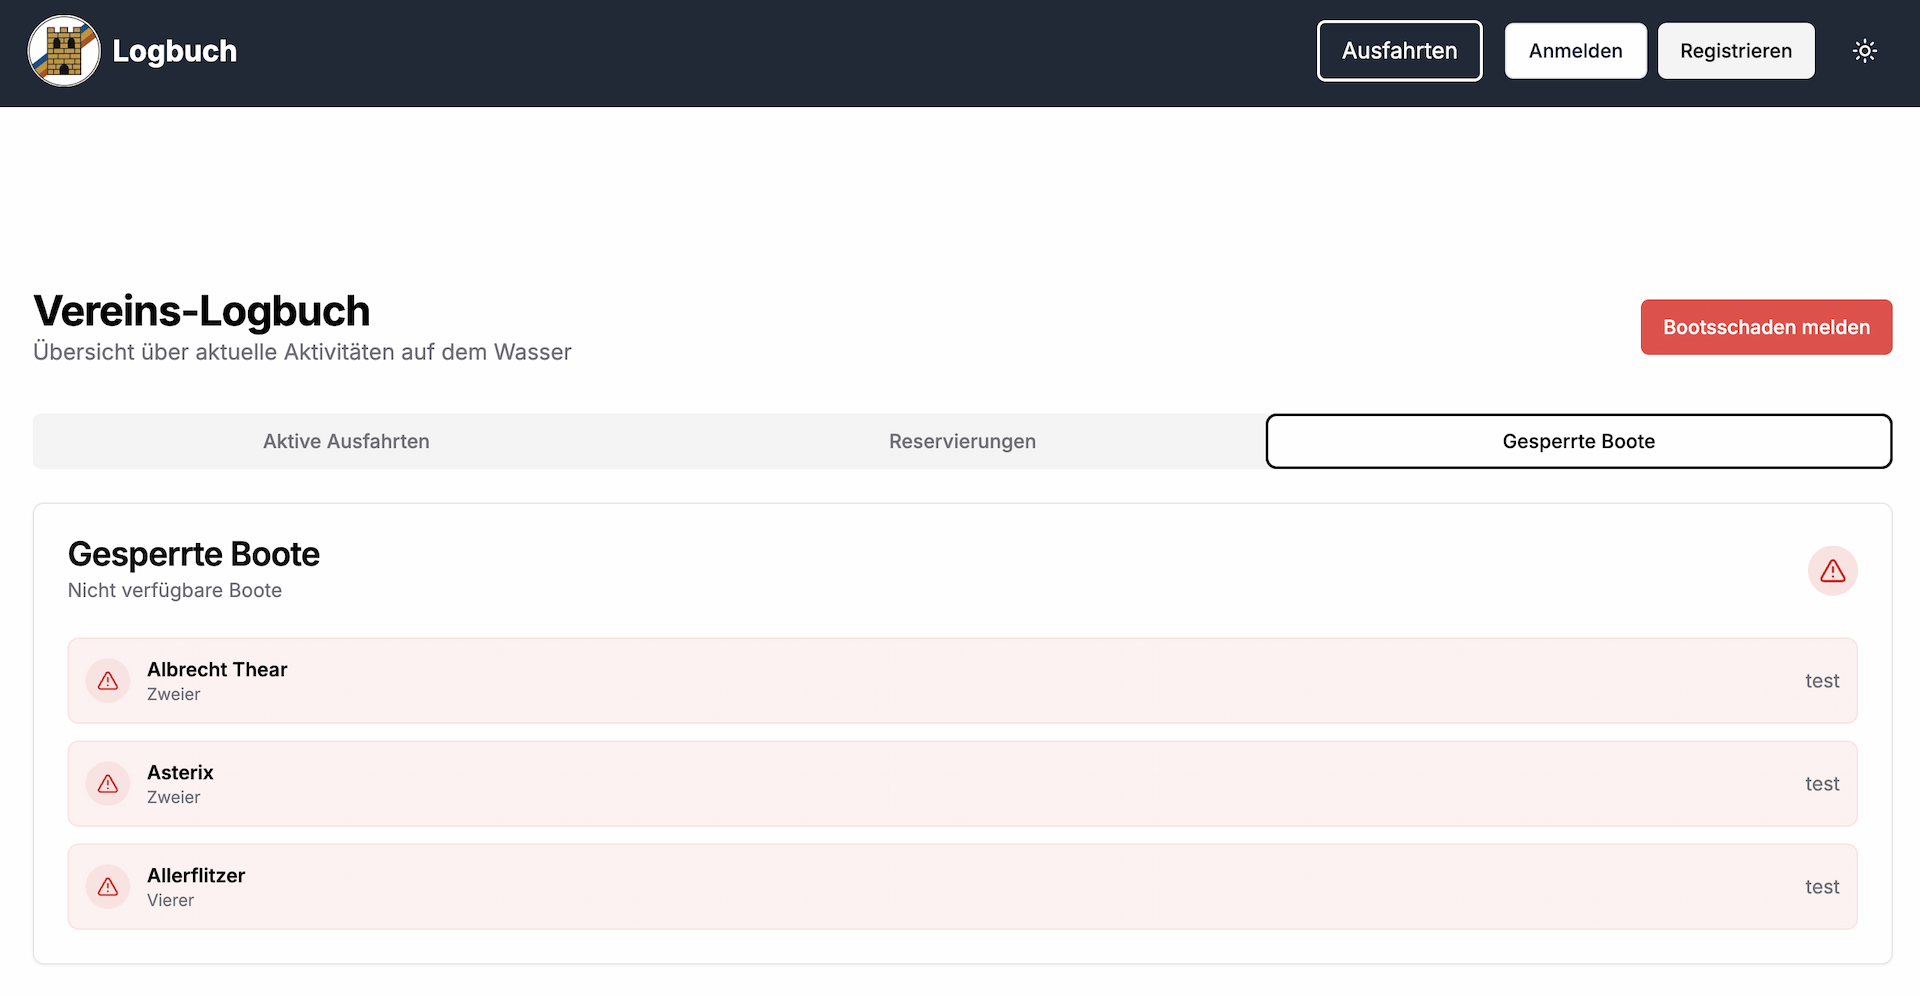Click warning triangle next to Albrecht Thear
The image size is (1920, 998).
[x=108, y=681]
